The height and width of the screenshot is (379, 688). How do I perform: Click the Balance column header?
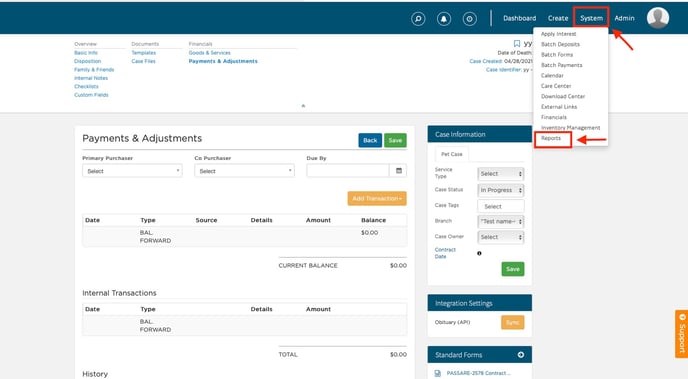click(x=373, y=220)
